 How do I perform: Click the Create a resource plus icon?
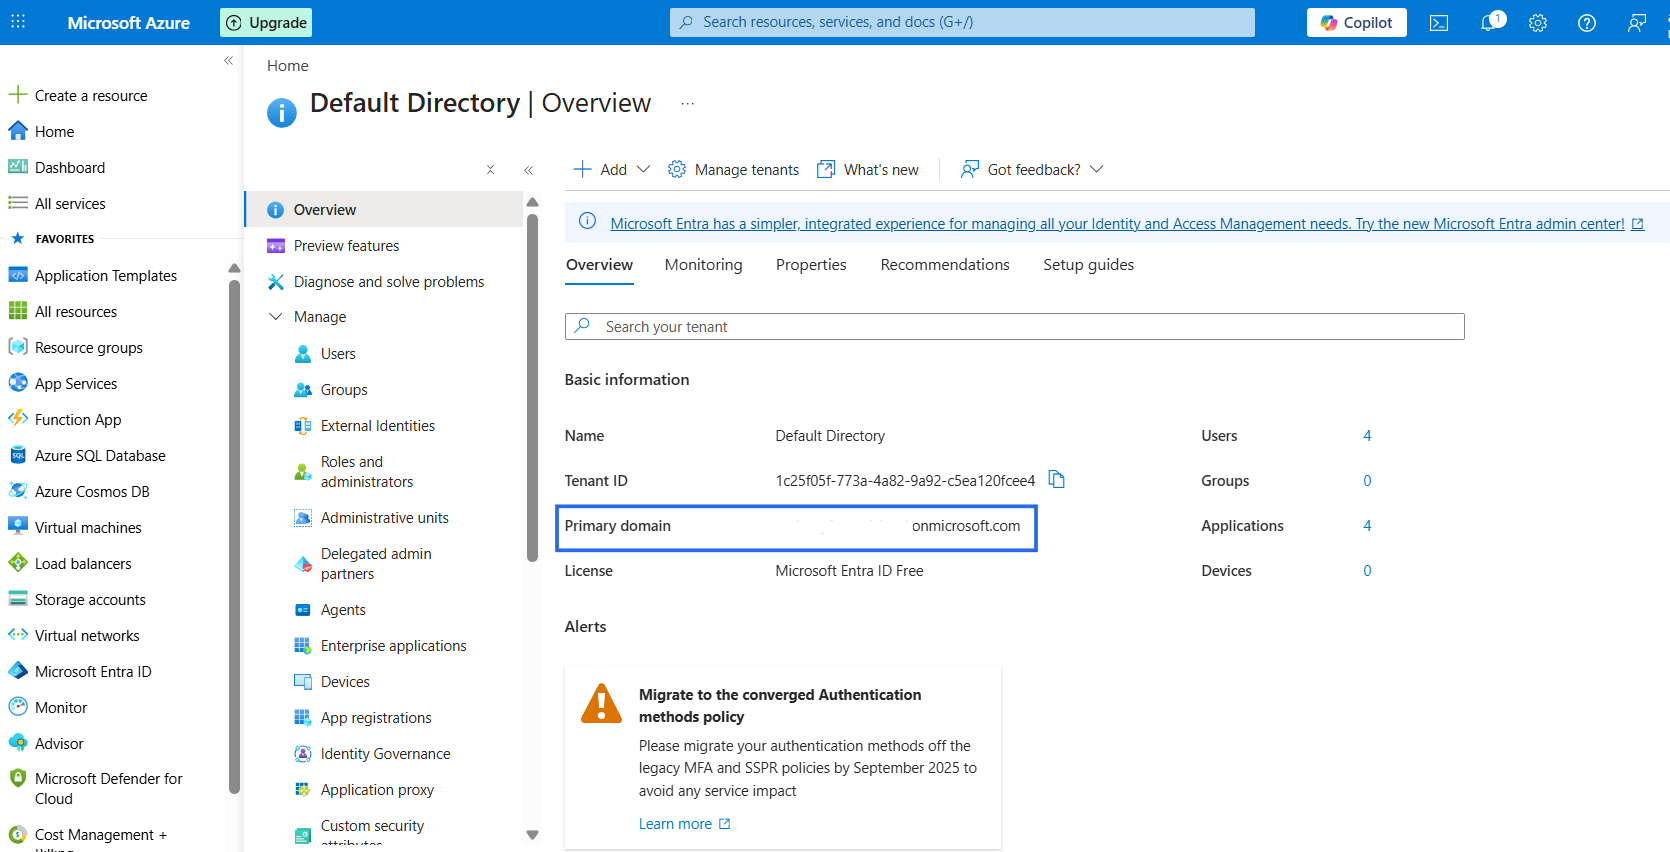[18, 95]
